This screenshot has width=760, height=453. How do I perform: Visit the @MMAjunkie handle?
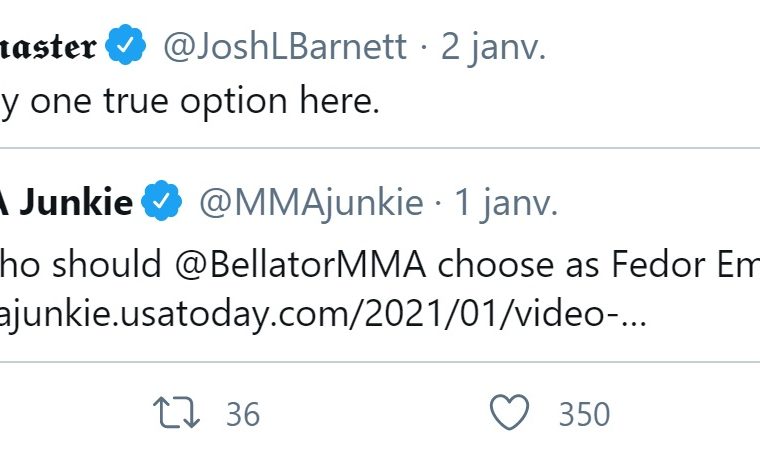311,203
